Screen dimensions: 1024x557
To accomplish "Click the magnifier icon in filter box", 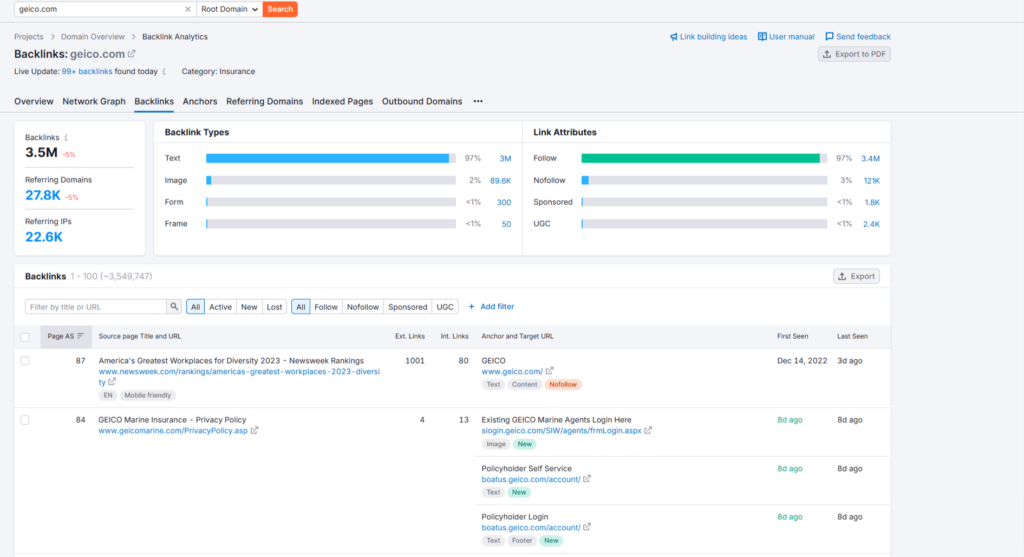I will coord(174,306).
